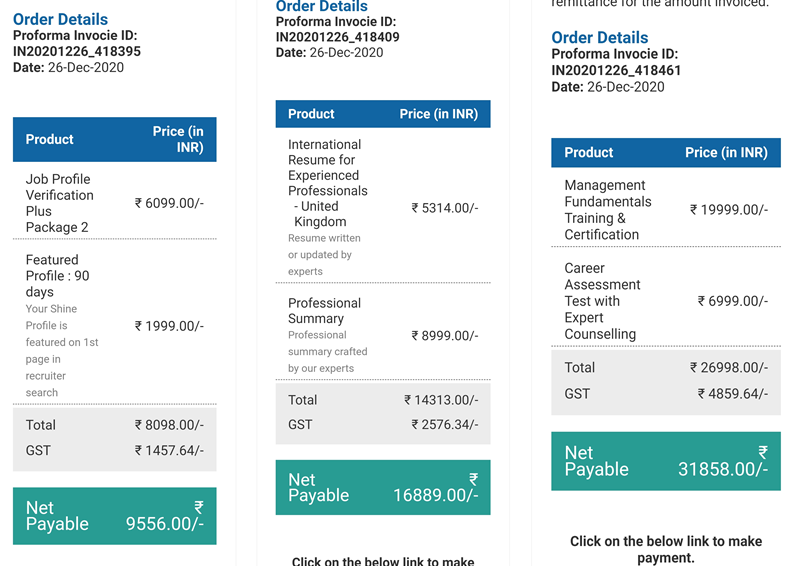The image size is (796, 566).
Task: Click the ₹ 19999.00 price
Action: (x=729, y=210)
